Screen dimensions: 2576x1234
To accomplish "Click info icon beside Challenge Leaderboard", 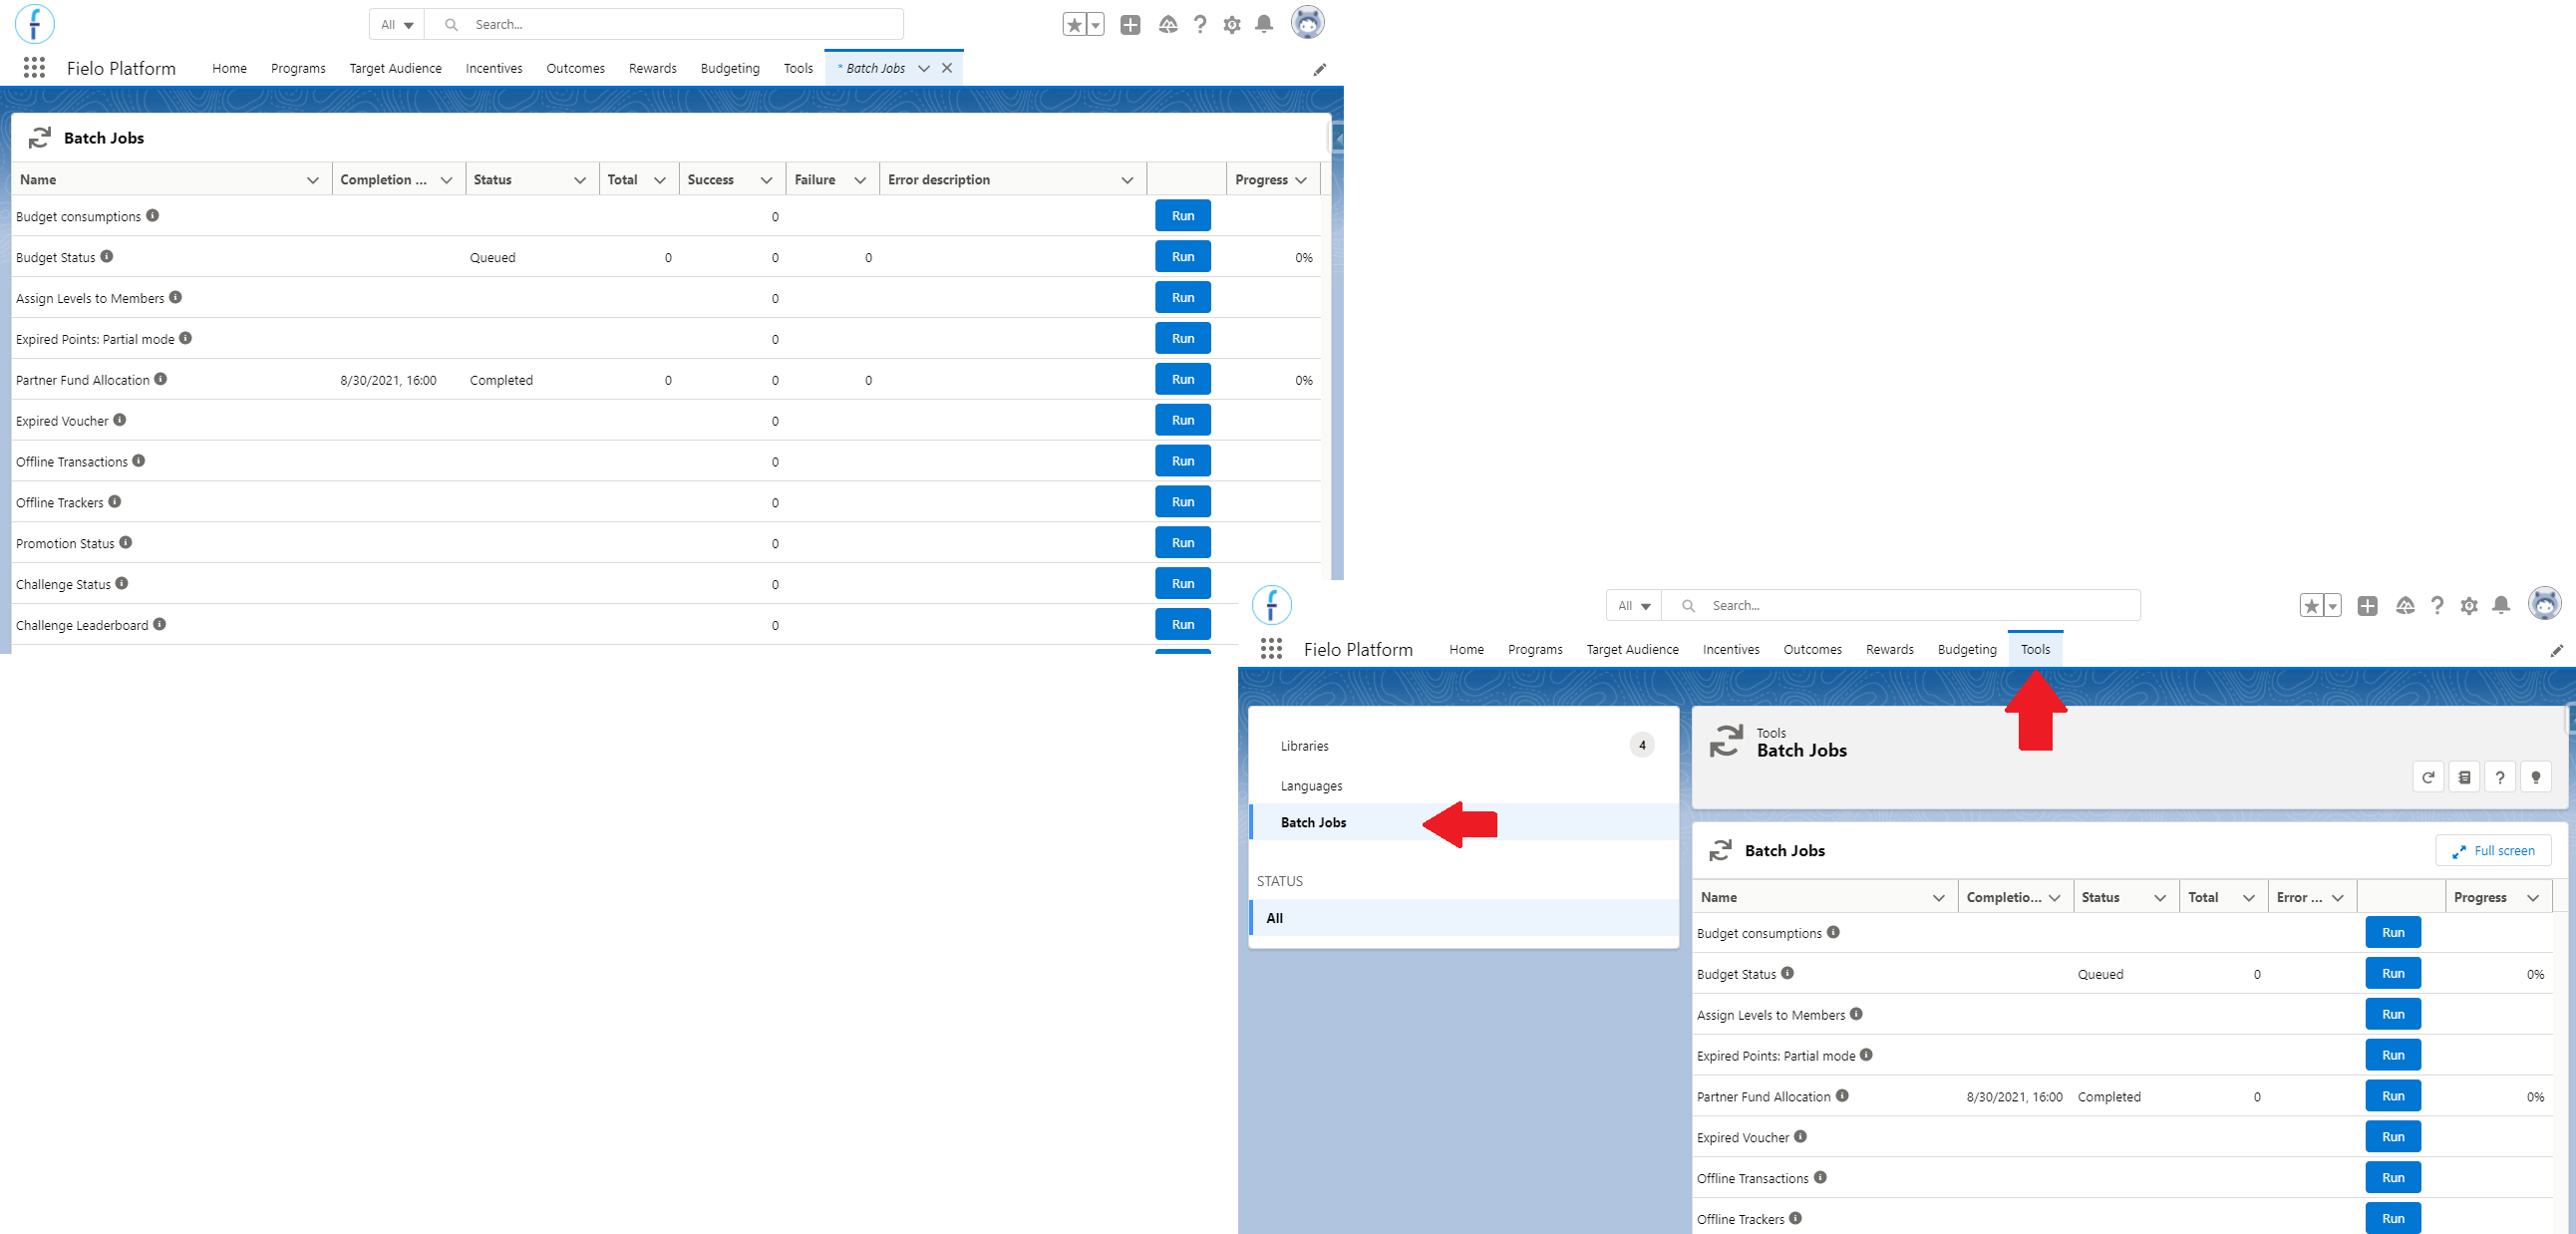I will click(x=160, y=624).
